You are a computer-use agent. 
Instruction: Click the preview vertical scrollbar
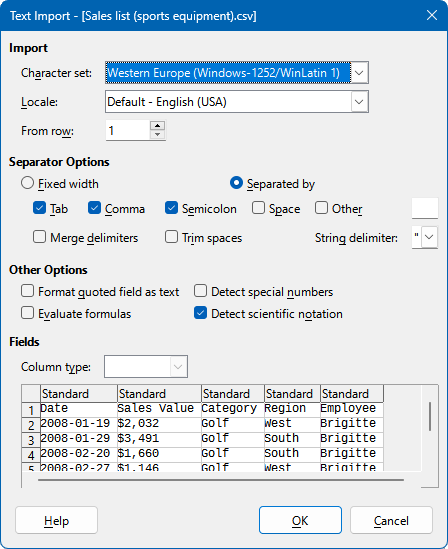tap(430, 416)
